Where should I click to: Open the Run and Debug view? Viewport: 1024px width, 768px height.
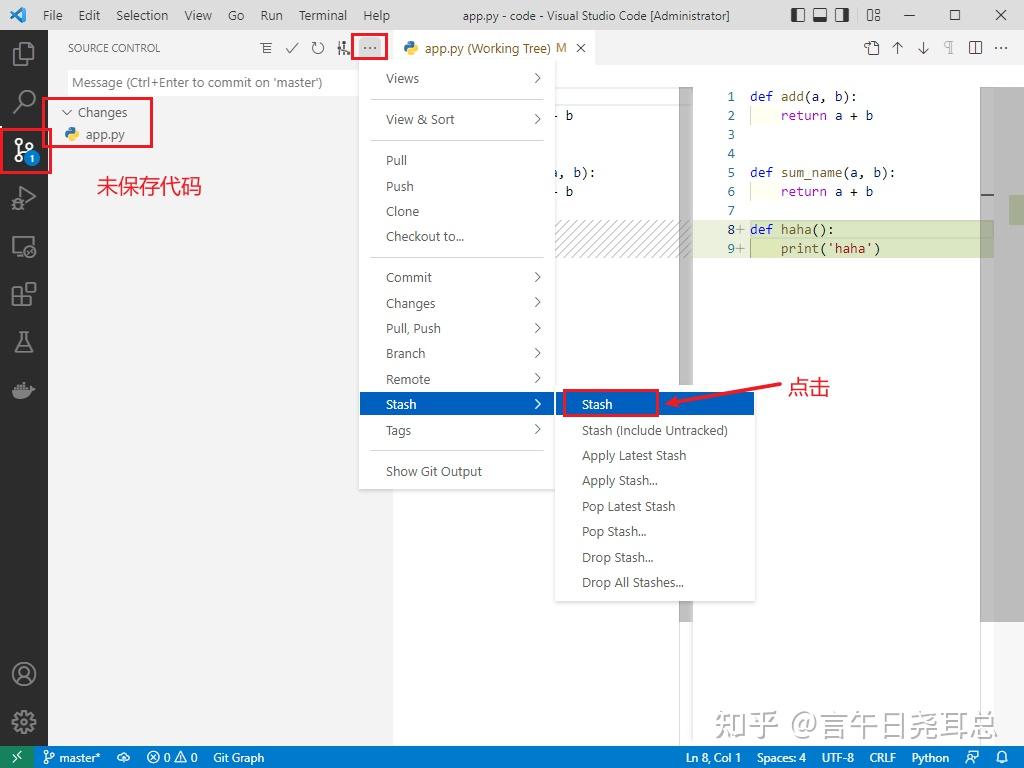(x=24, y=198)
